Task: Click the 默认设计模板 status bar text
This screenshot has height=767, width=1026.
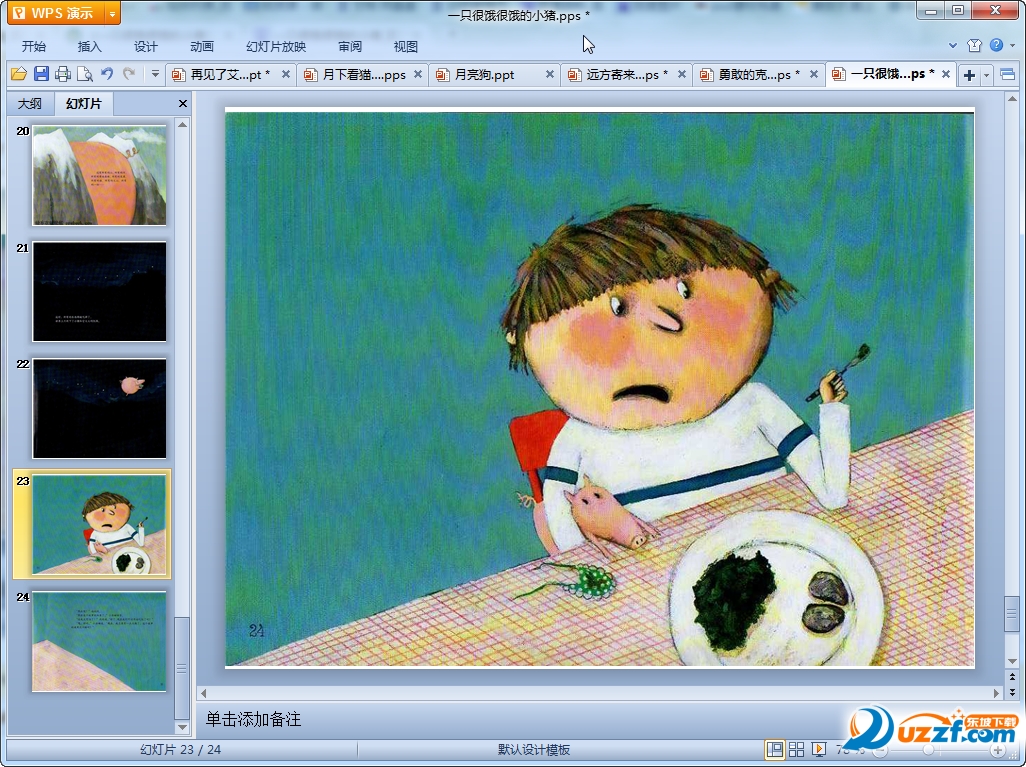Action: click(534, 750)
